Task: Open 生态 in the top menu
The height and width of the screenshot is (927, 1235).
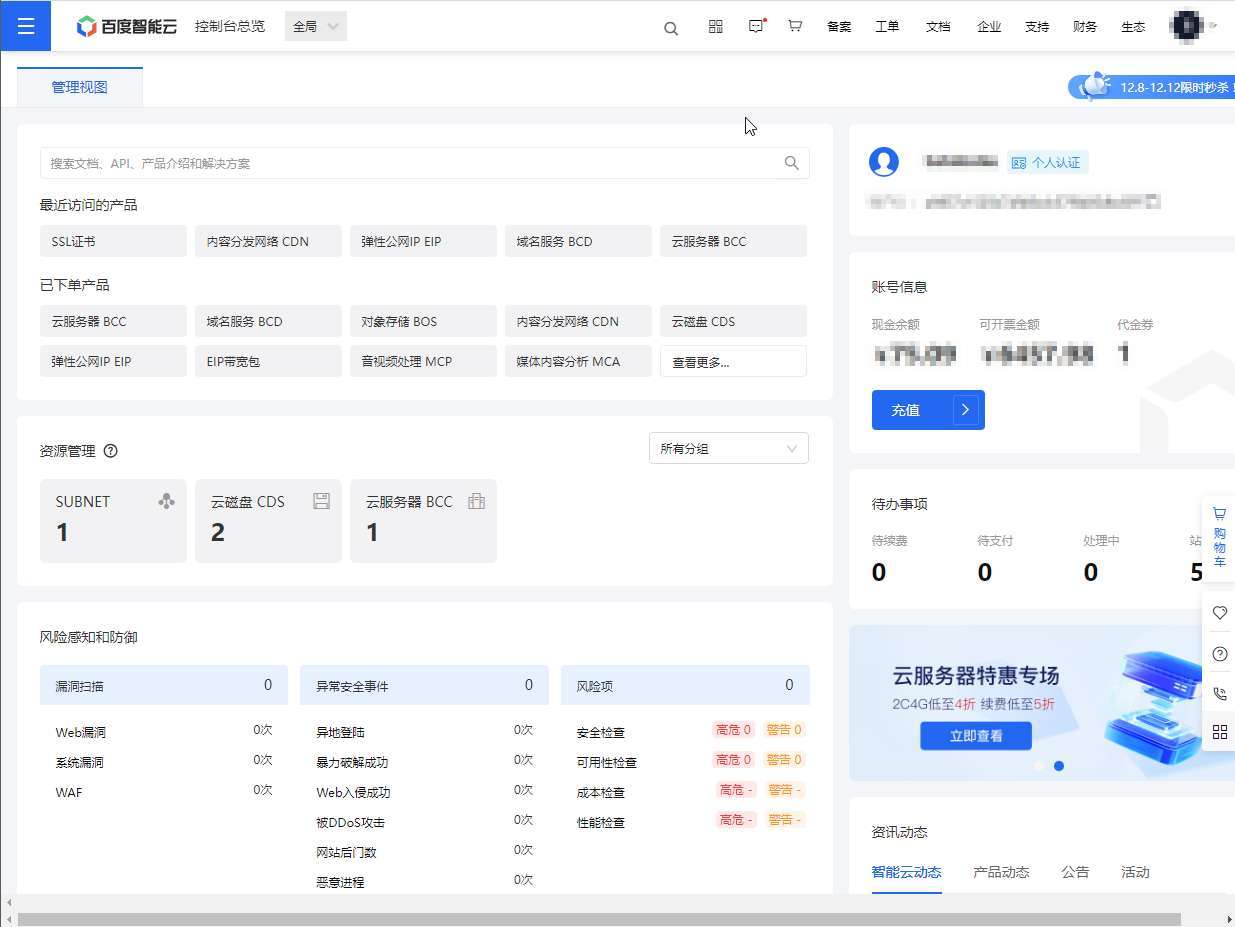Action: 1133,27
